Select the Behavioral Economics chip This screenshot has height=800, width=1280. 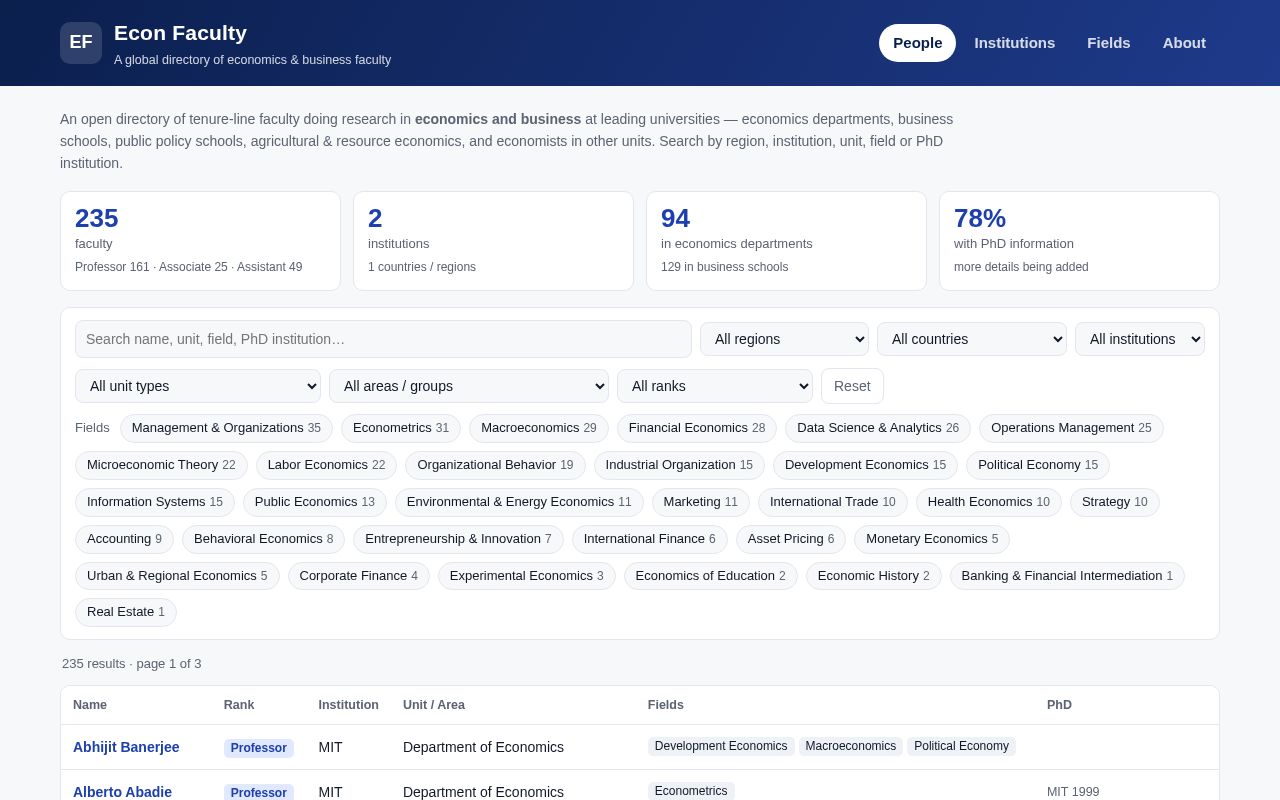[x=264, y=539]
